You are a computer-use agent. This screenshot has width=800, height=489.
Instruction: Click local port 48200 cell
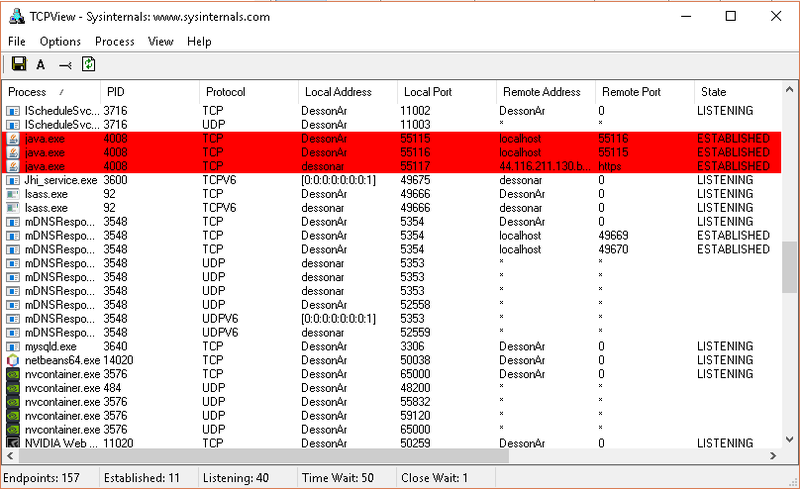(x=415, y=388)
